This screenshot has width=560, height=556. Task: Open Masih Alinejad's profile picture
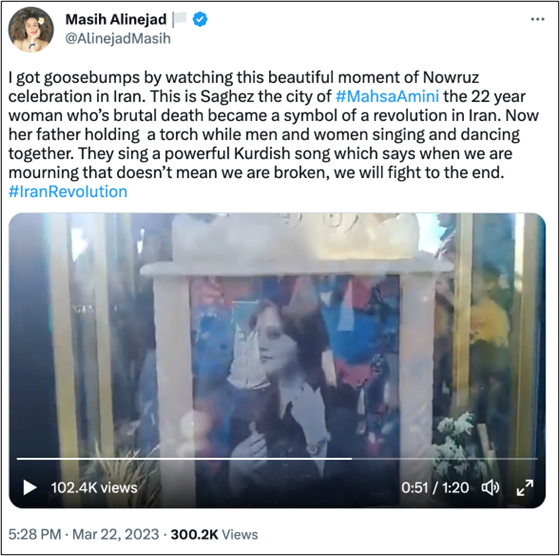pyautogui.click(x=31, y=29)
